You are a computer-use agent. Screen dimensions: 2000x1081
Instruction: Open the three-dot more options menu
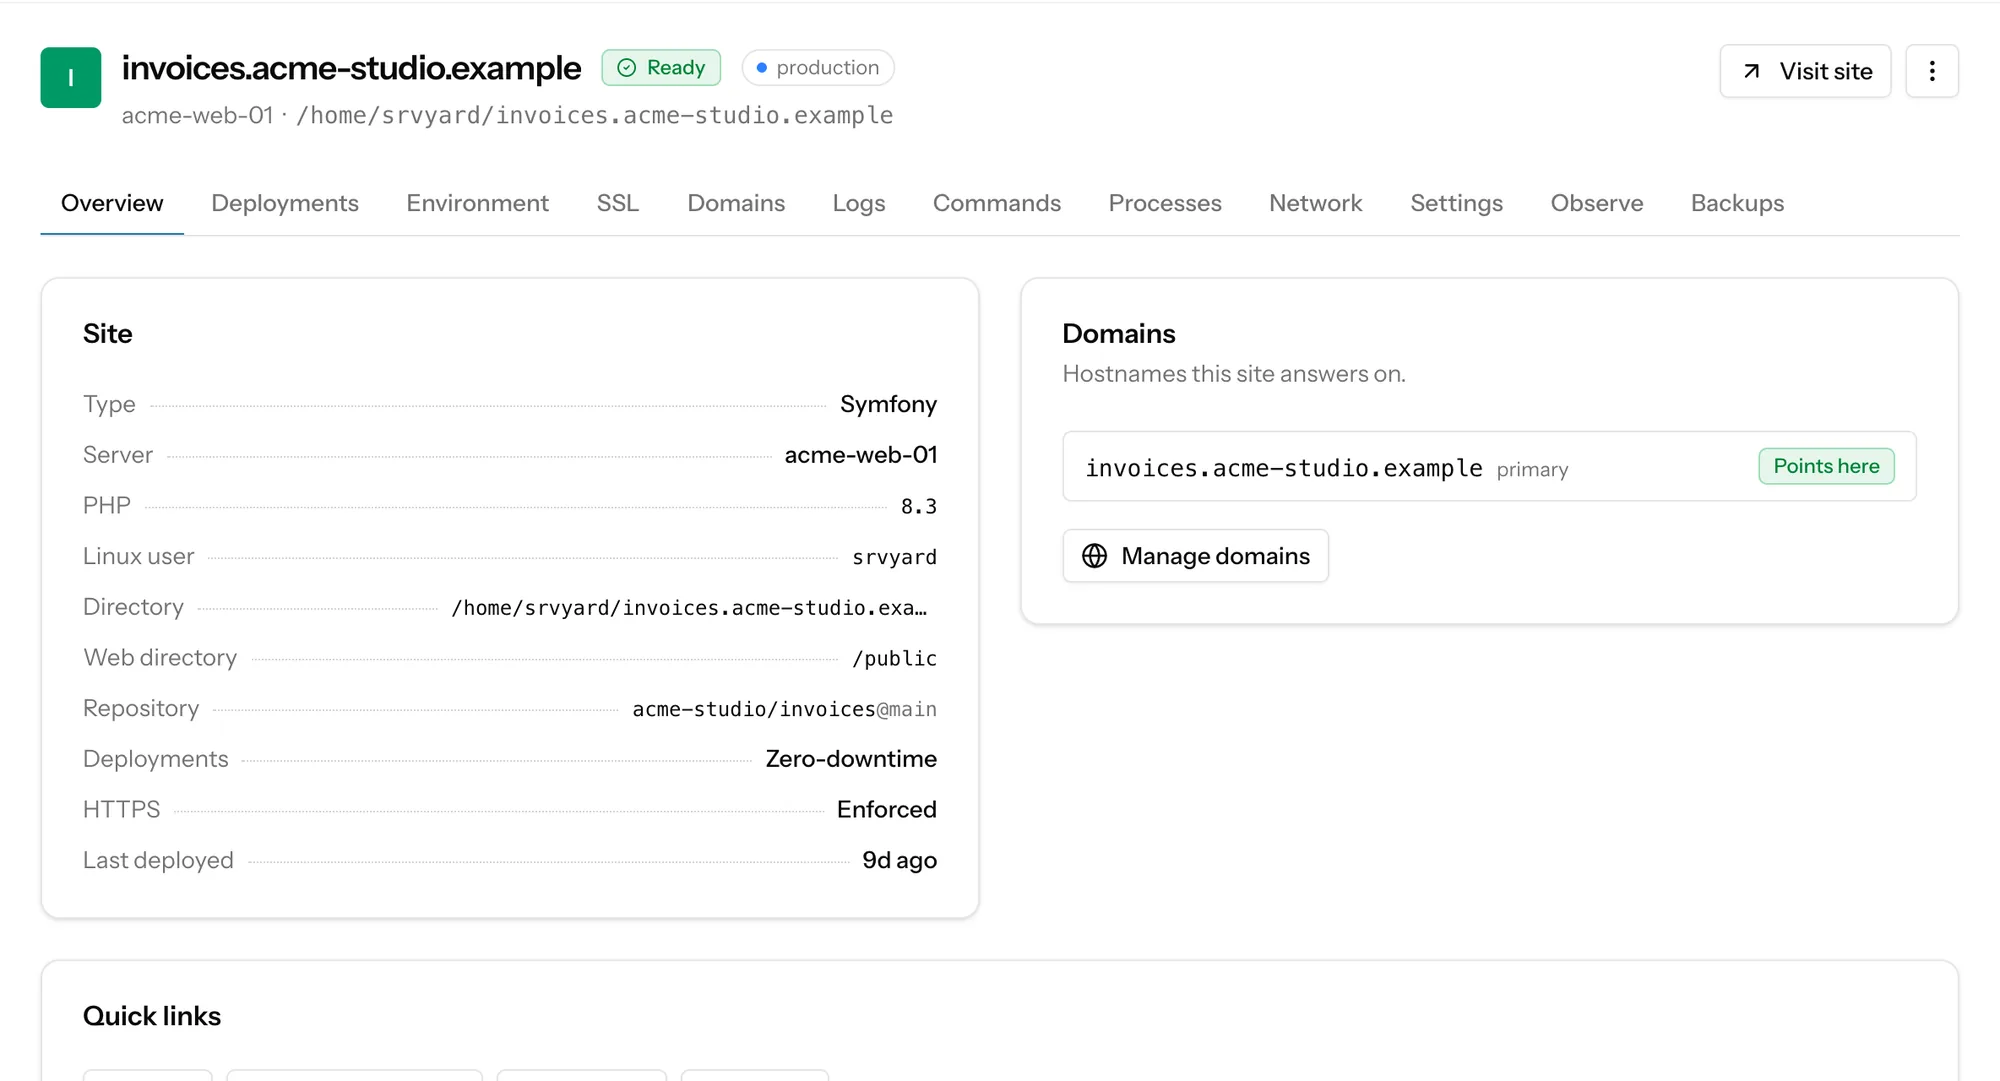[x=1931, y=71]
